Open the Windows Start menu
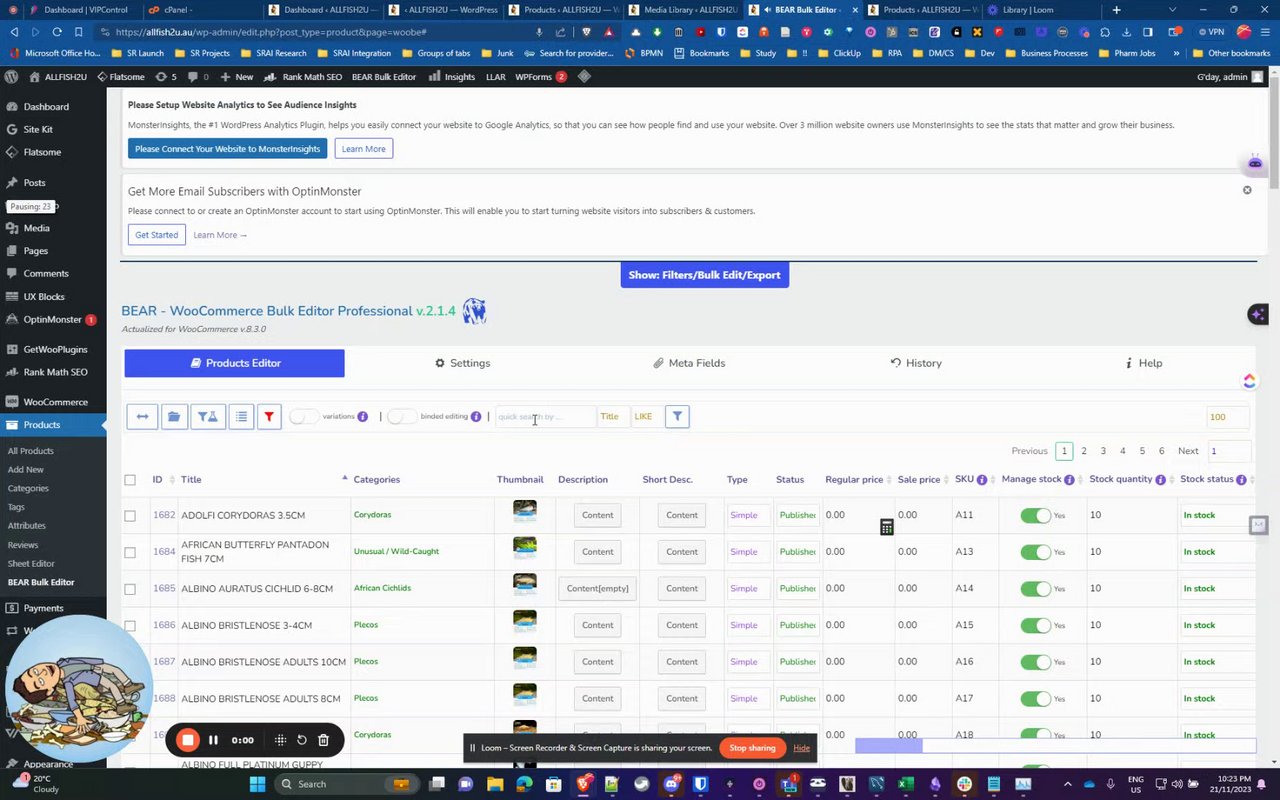Viewport: 1280px width, 800px height. (x=257, y=784)
